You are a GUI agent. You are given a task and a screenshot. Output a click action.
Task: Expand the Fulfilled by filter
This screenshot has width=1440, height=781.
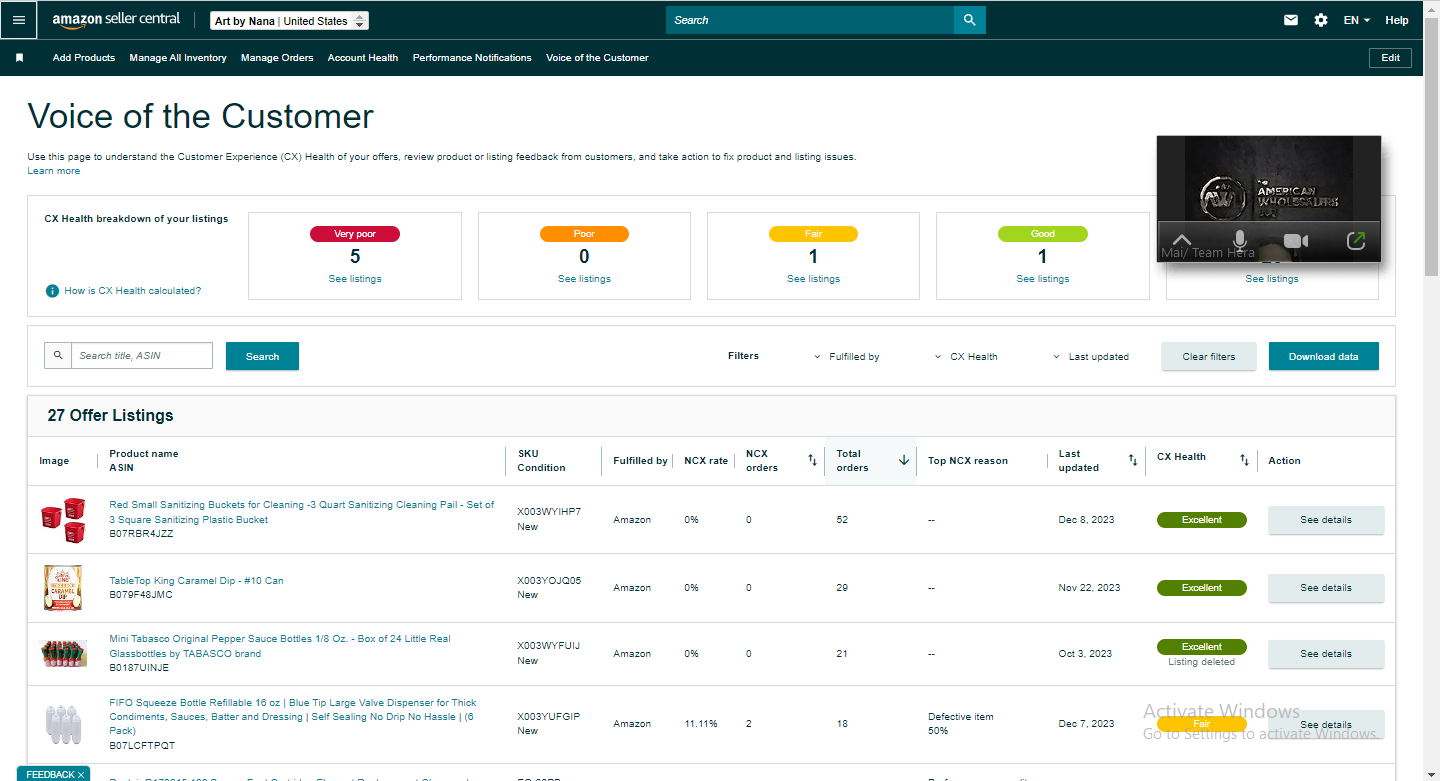847,356
